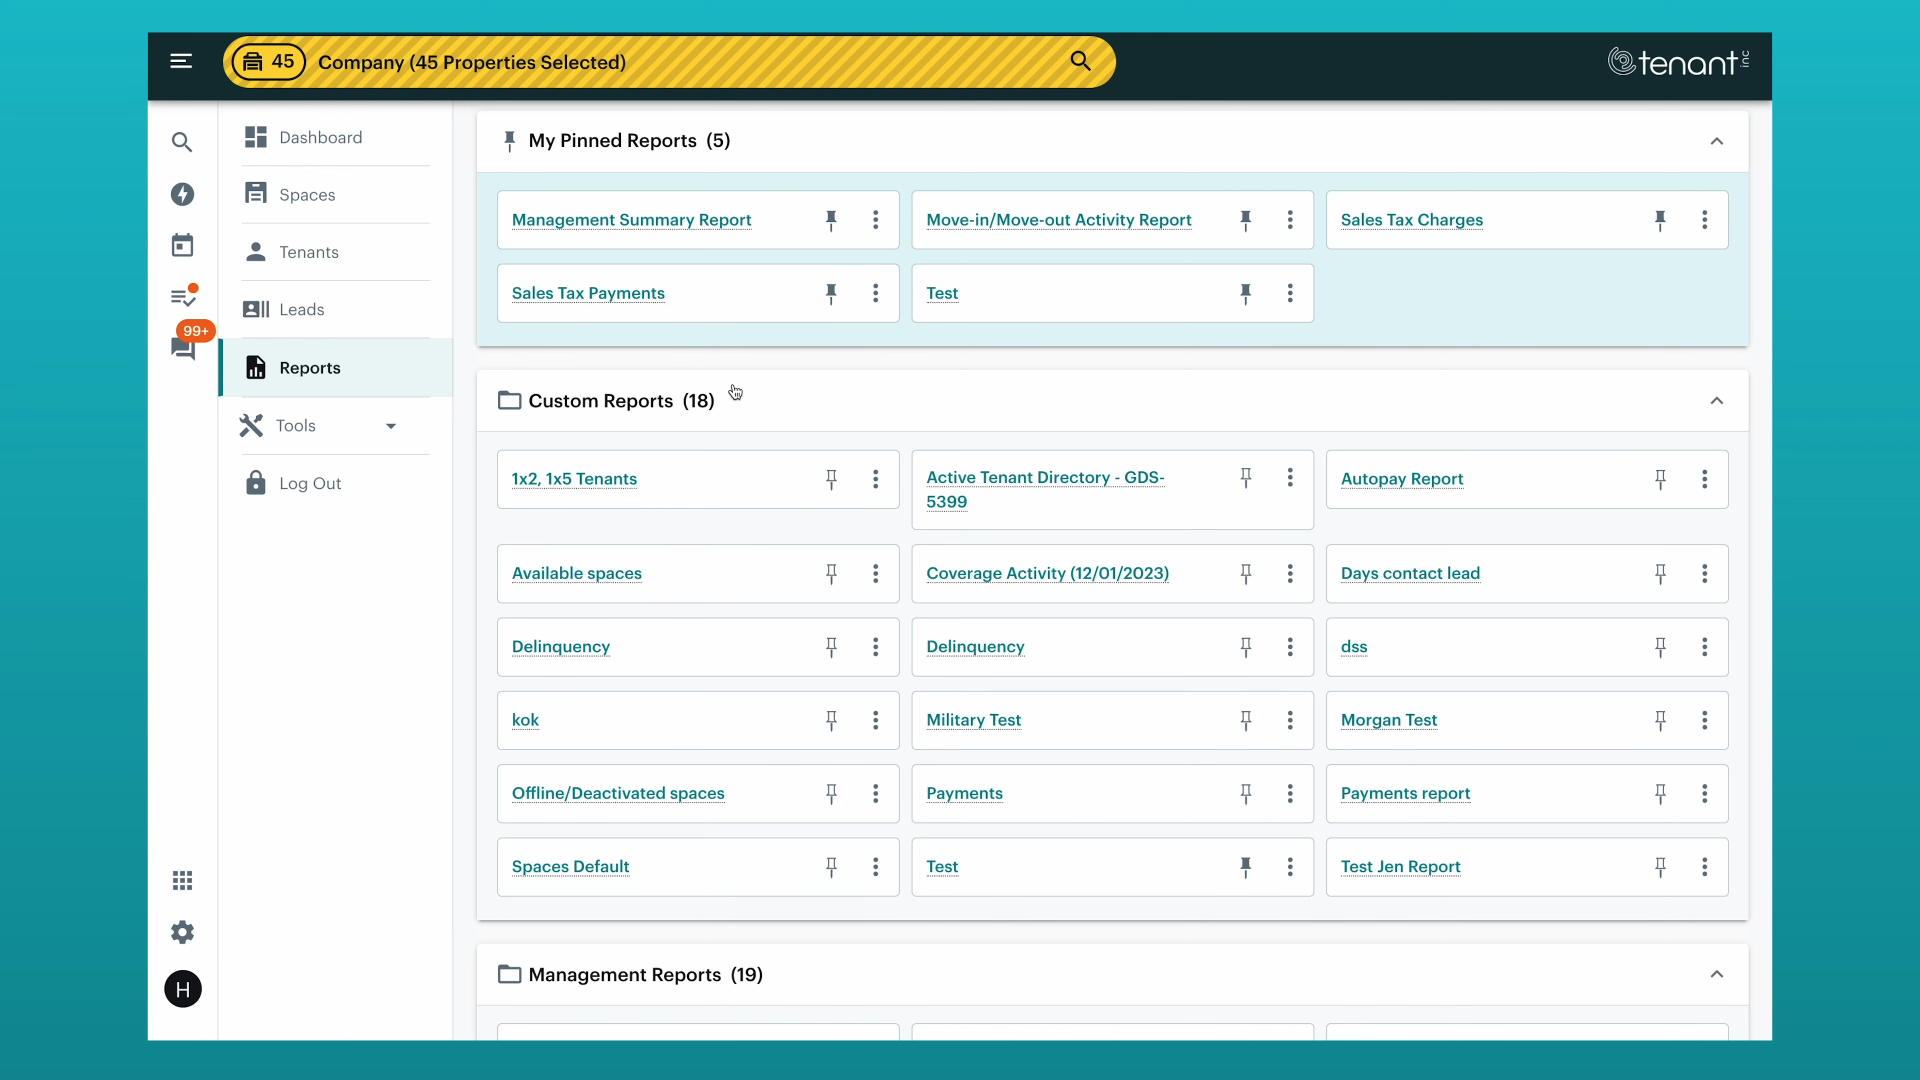The width and height of the screenshot is (1920, 1080).
Task: Open the apps grid icon
Action: [182, 880]
